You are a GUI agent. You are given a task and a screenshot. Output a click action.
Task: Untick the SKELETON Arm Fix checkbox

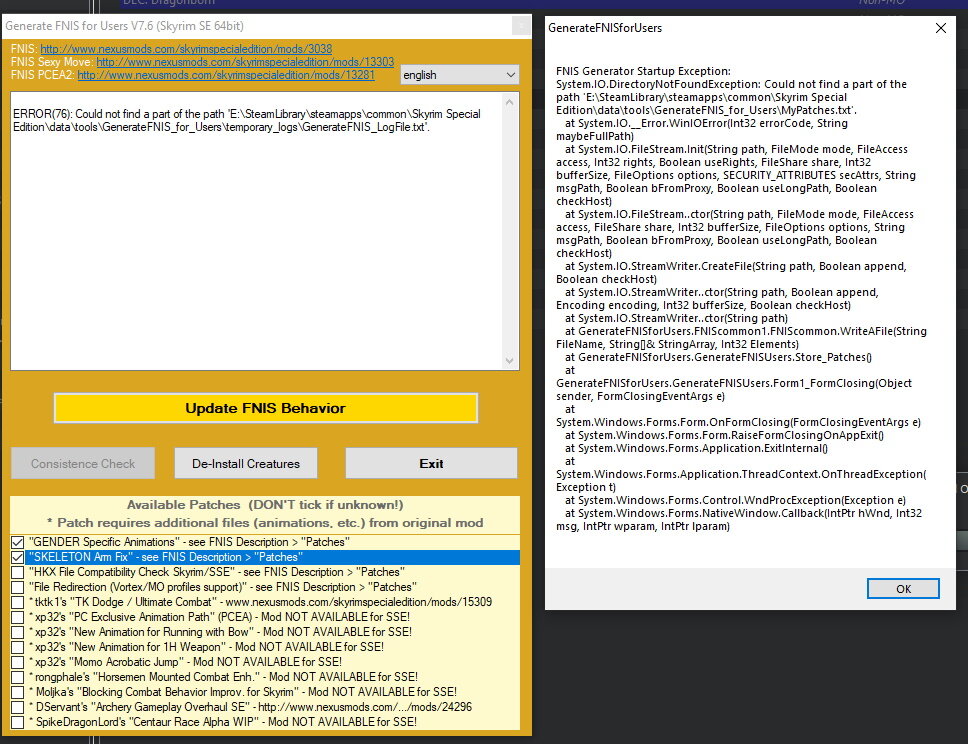point(17,557)
